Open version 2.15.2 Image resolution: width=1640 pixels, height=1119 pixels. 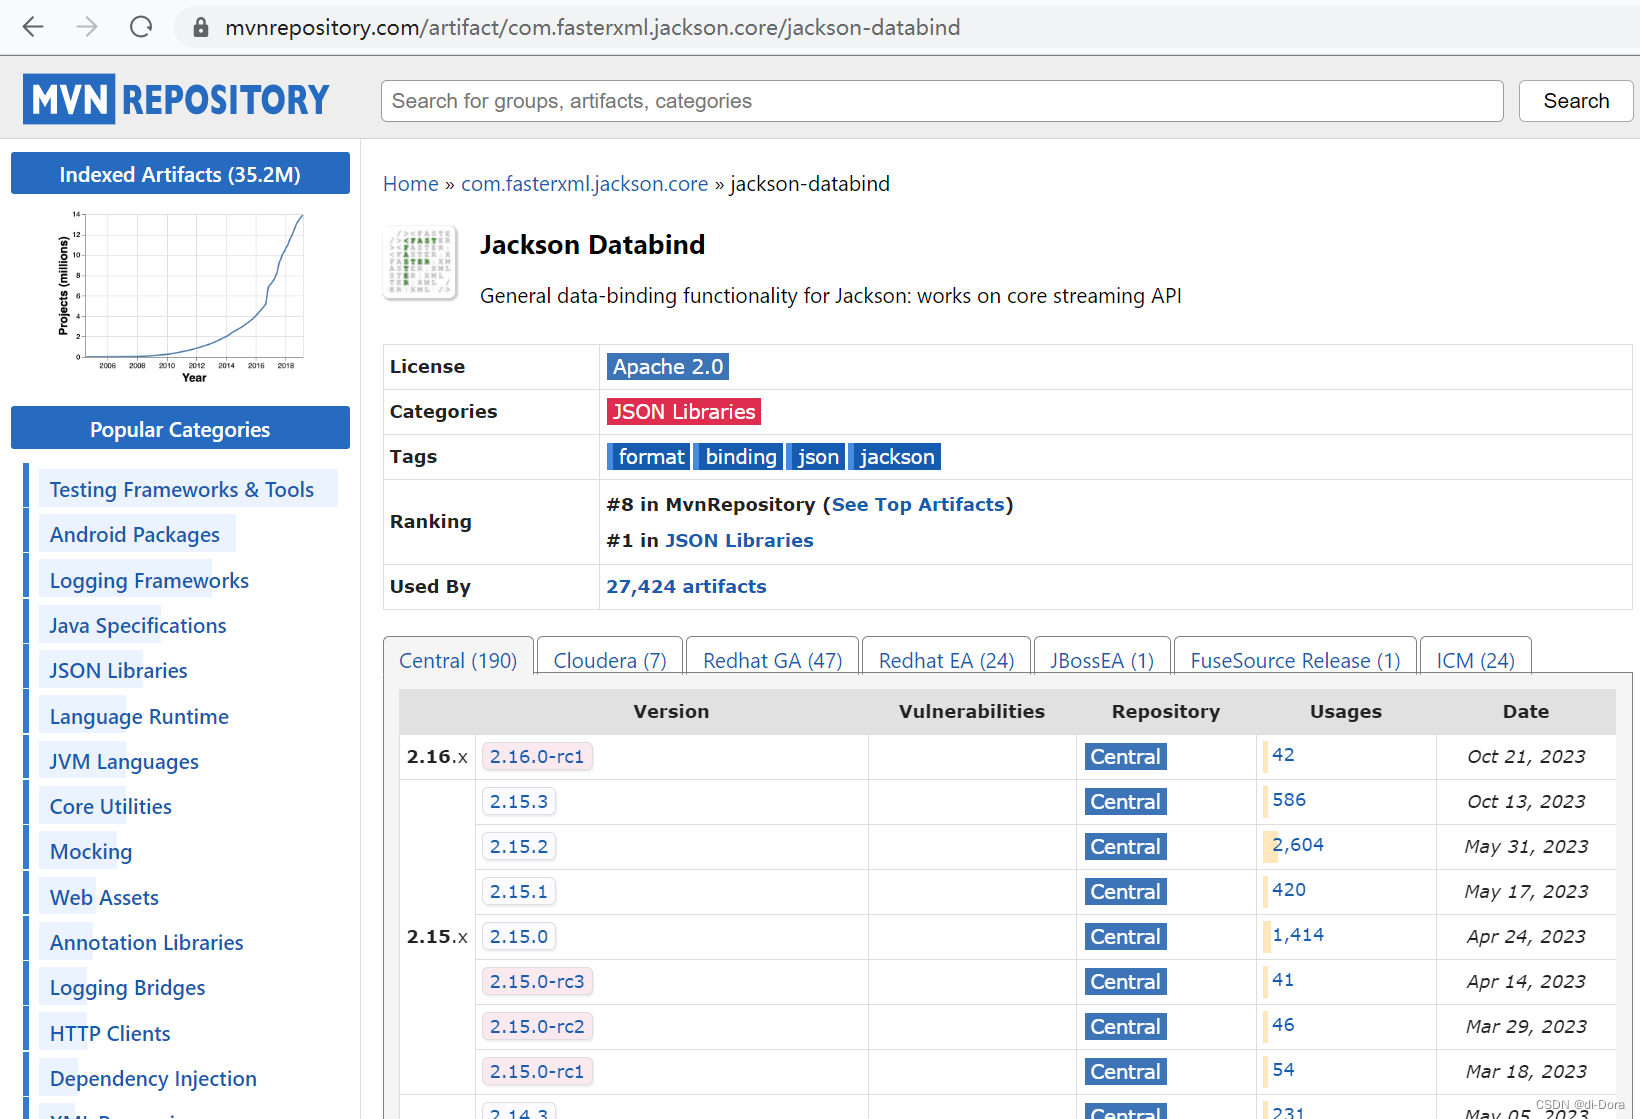tap(519, 847)
